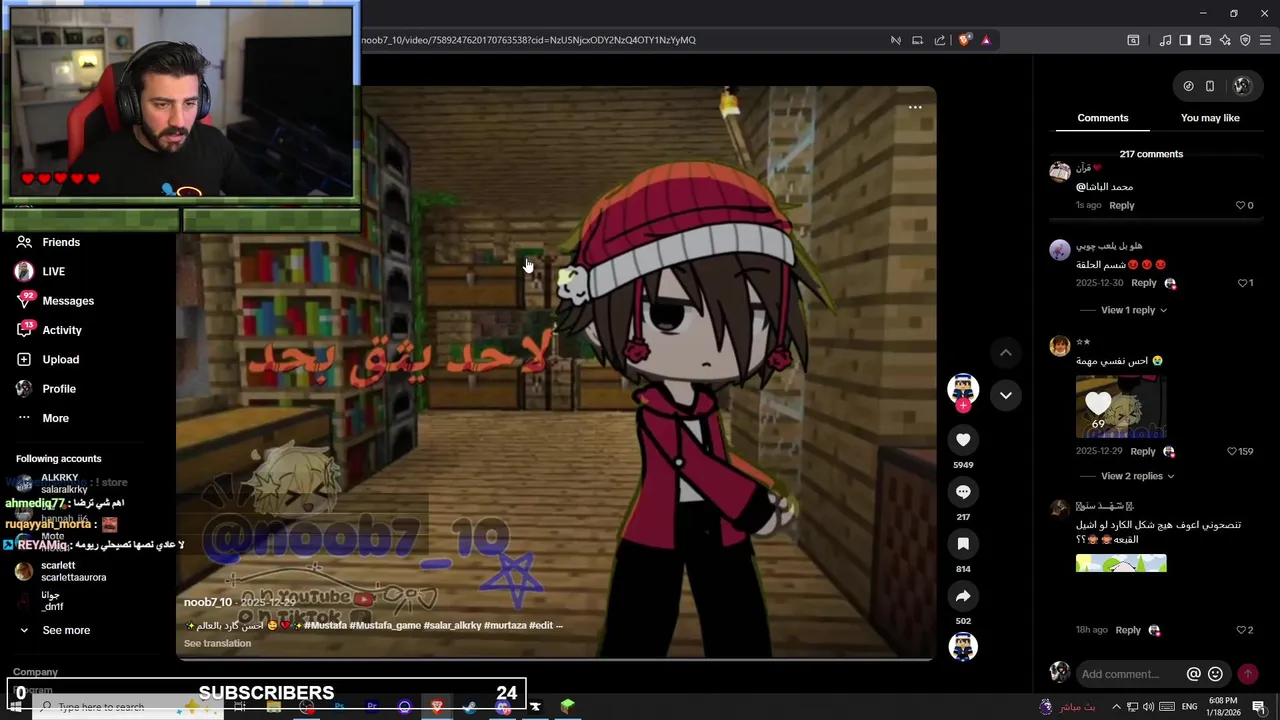
Task: Show hidden system tray icons
Action: click(1118, 707)
